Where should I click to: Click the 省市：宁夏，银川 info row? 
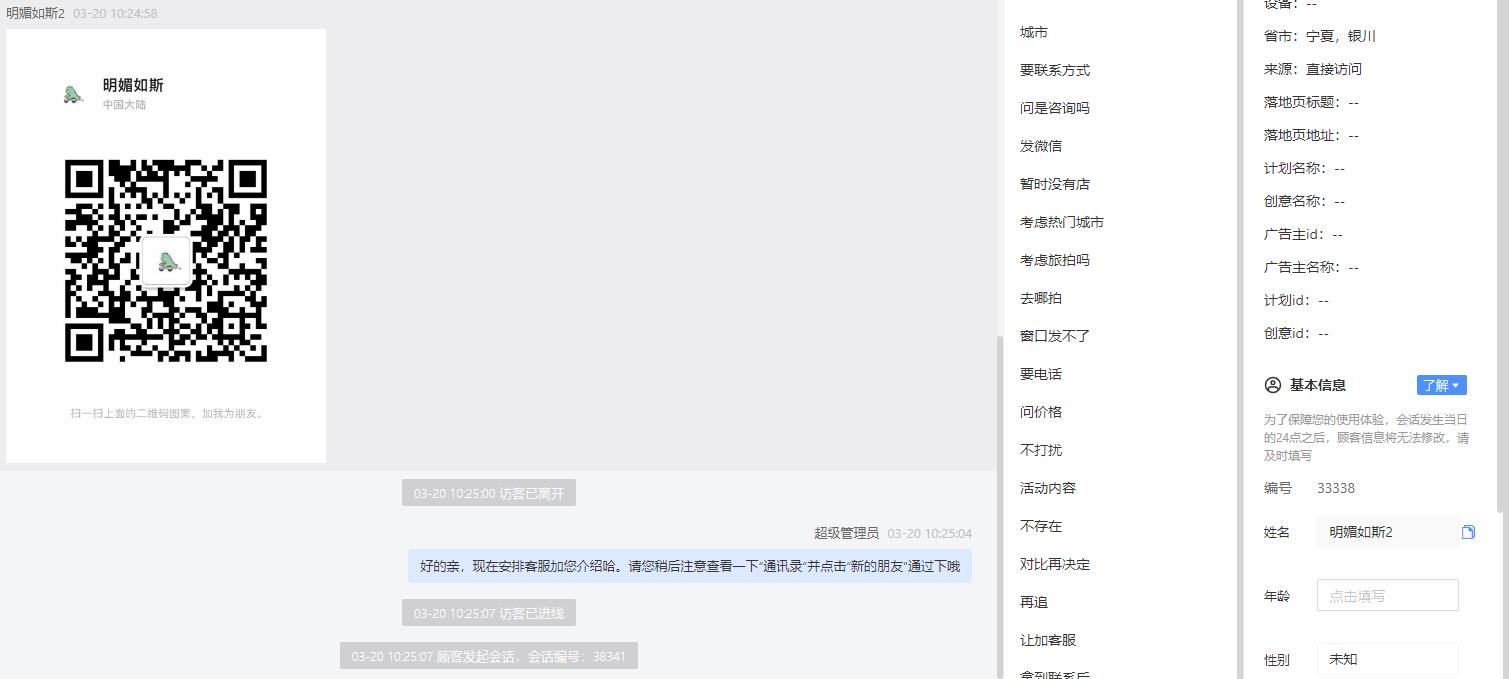pyautogui.click(x=1320, y=36)
